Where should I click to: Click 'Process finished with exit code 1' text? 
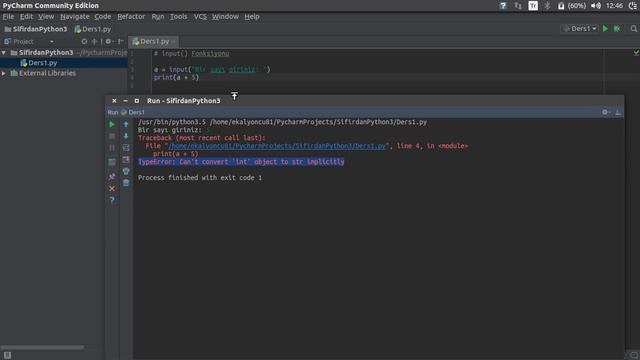(x=200, y=178)
